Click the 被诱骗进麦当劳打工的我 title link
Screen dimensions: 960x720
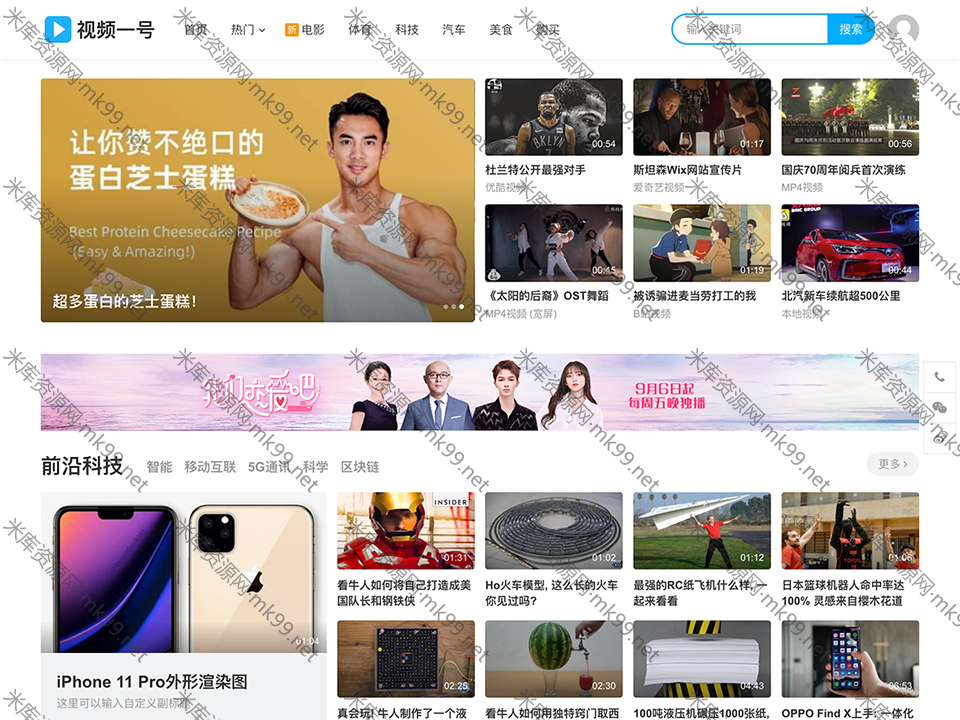(x=694, y=296)
